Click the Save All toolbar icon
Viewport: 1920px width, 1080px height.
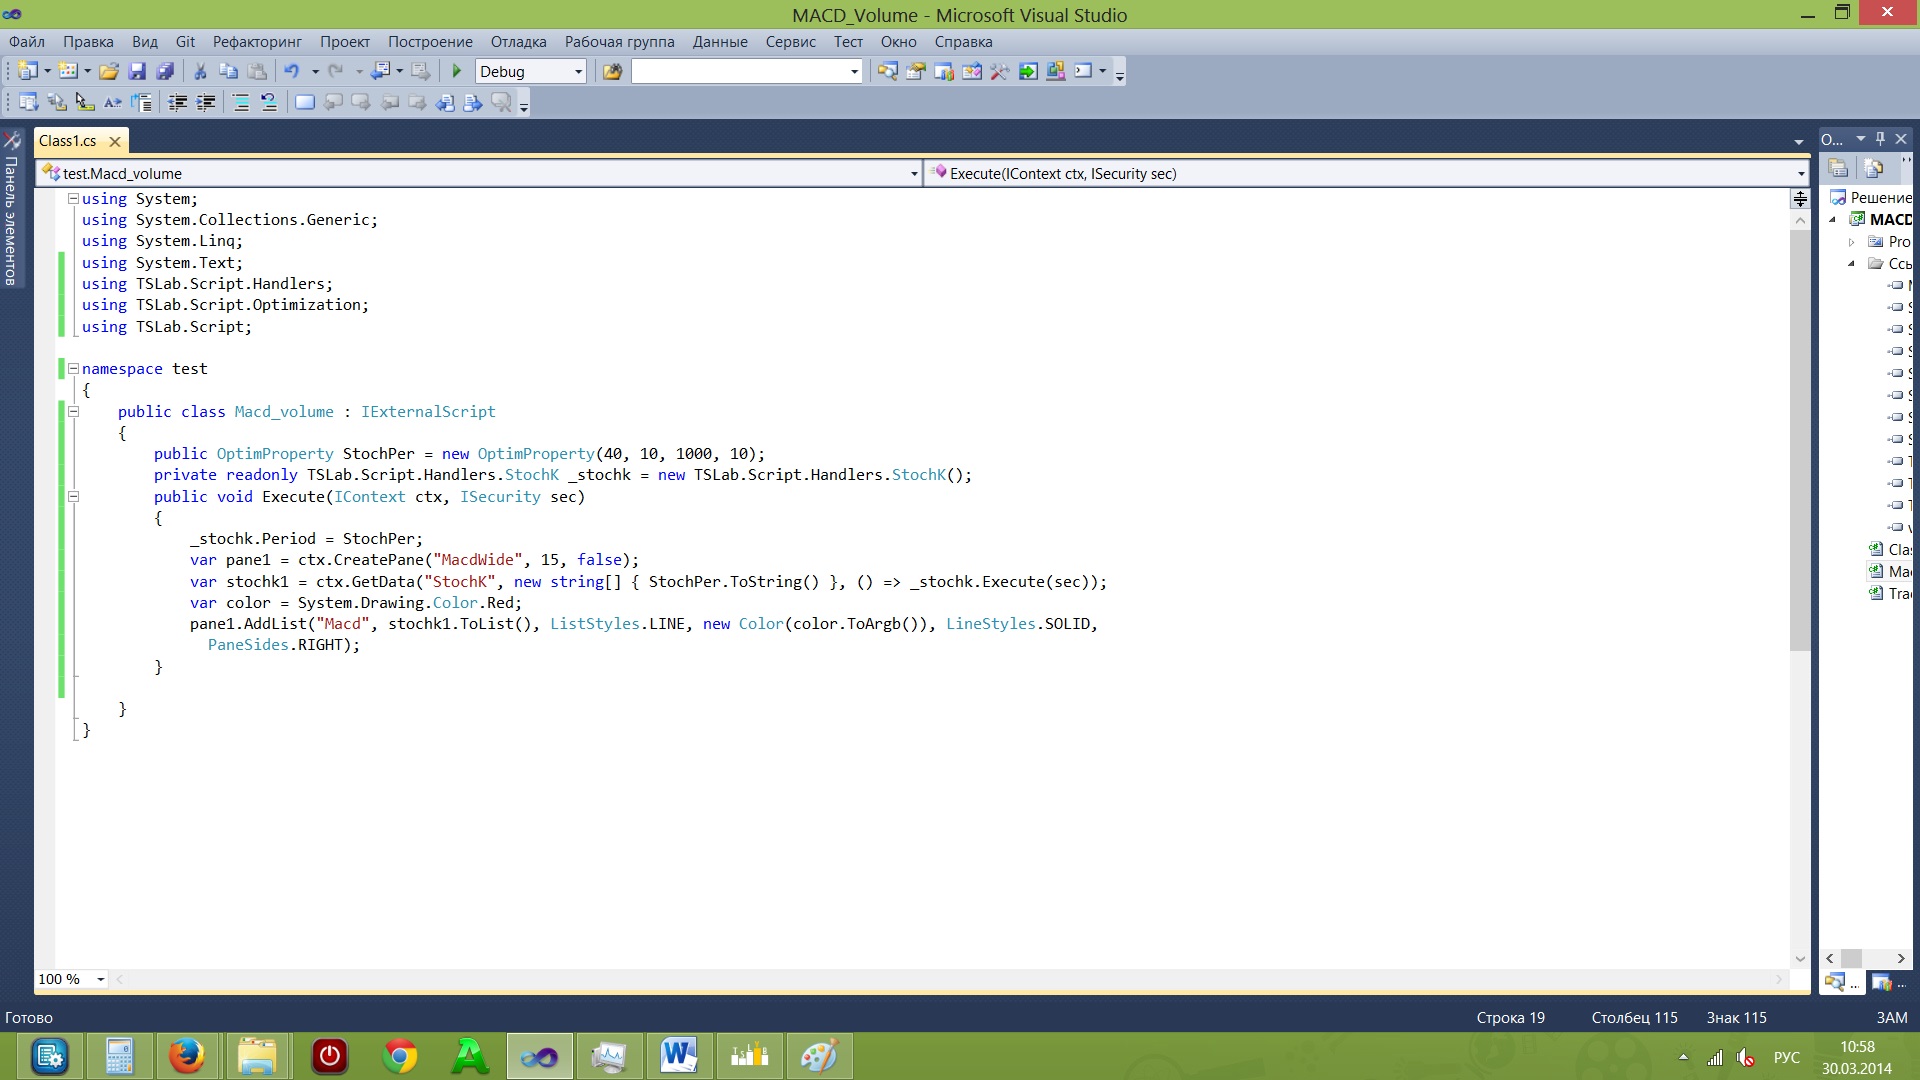[x=166, y=71]
